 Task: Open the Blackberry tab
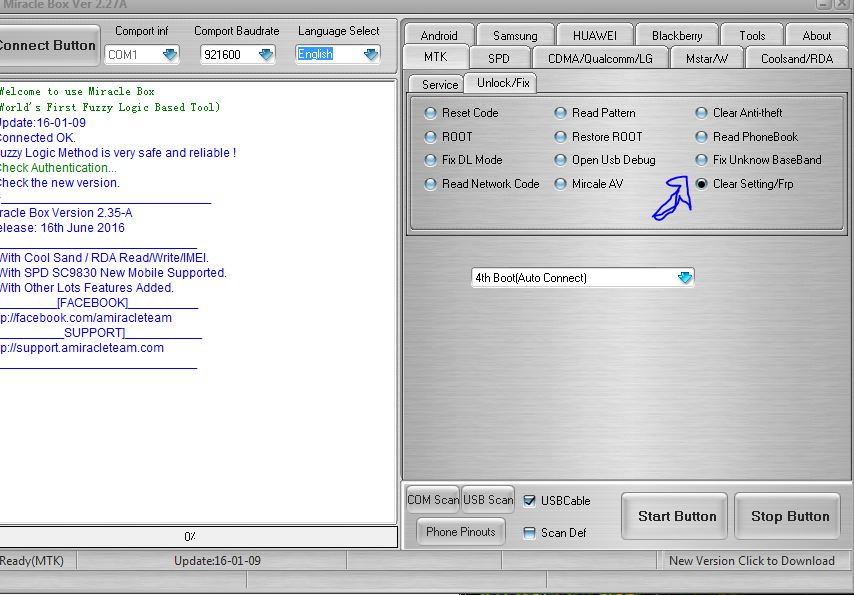677,35
